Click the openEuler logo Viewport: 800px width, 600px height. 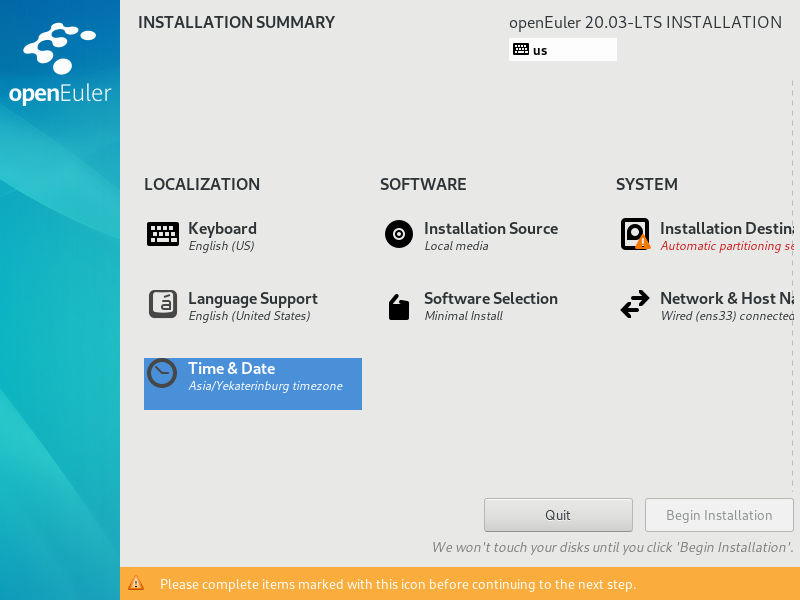(x=60, y=64)
